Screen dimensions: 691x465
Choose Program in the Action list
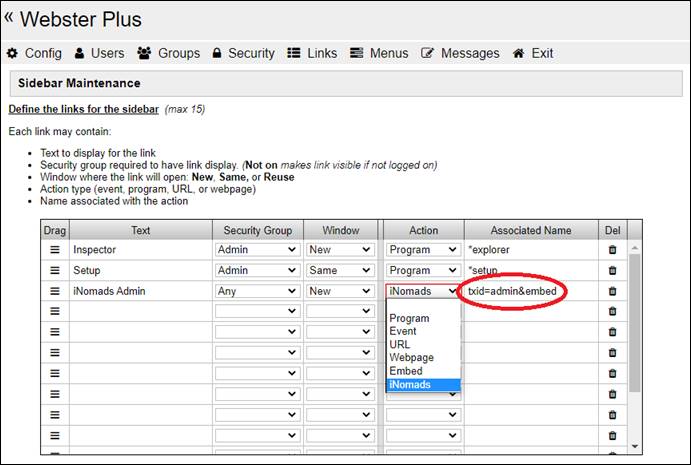coord(424,318)
